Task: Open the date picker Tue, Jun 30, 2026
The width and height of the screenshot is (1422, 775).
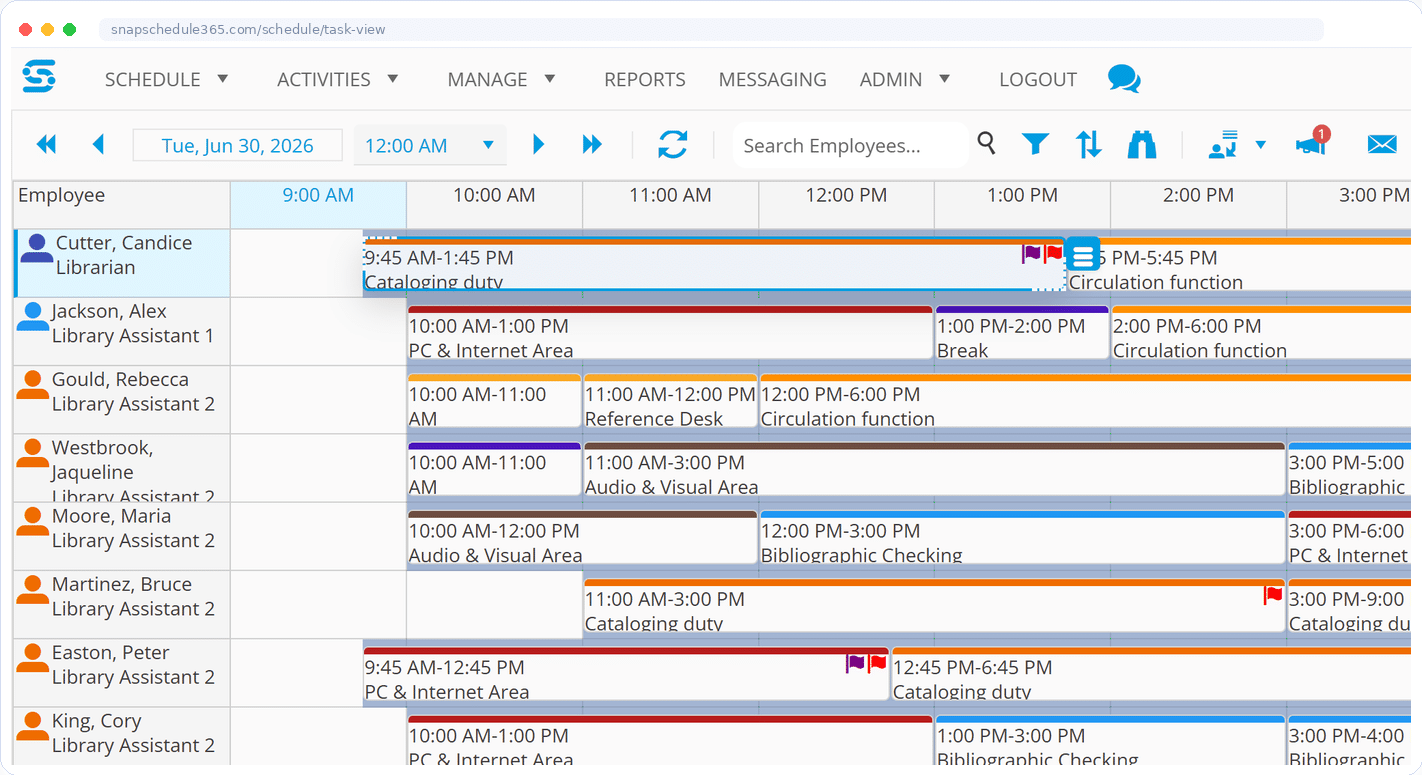Action: click(x=238, y=145)
